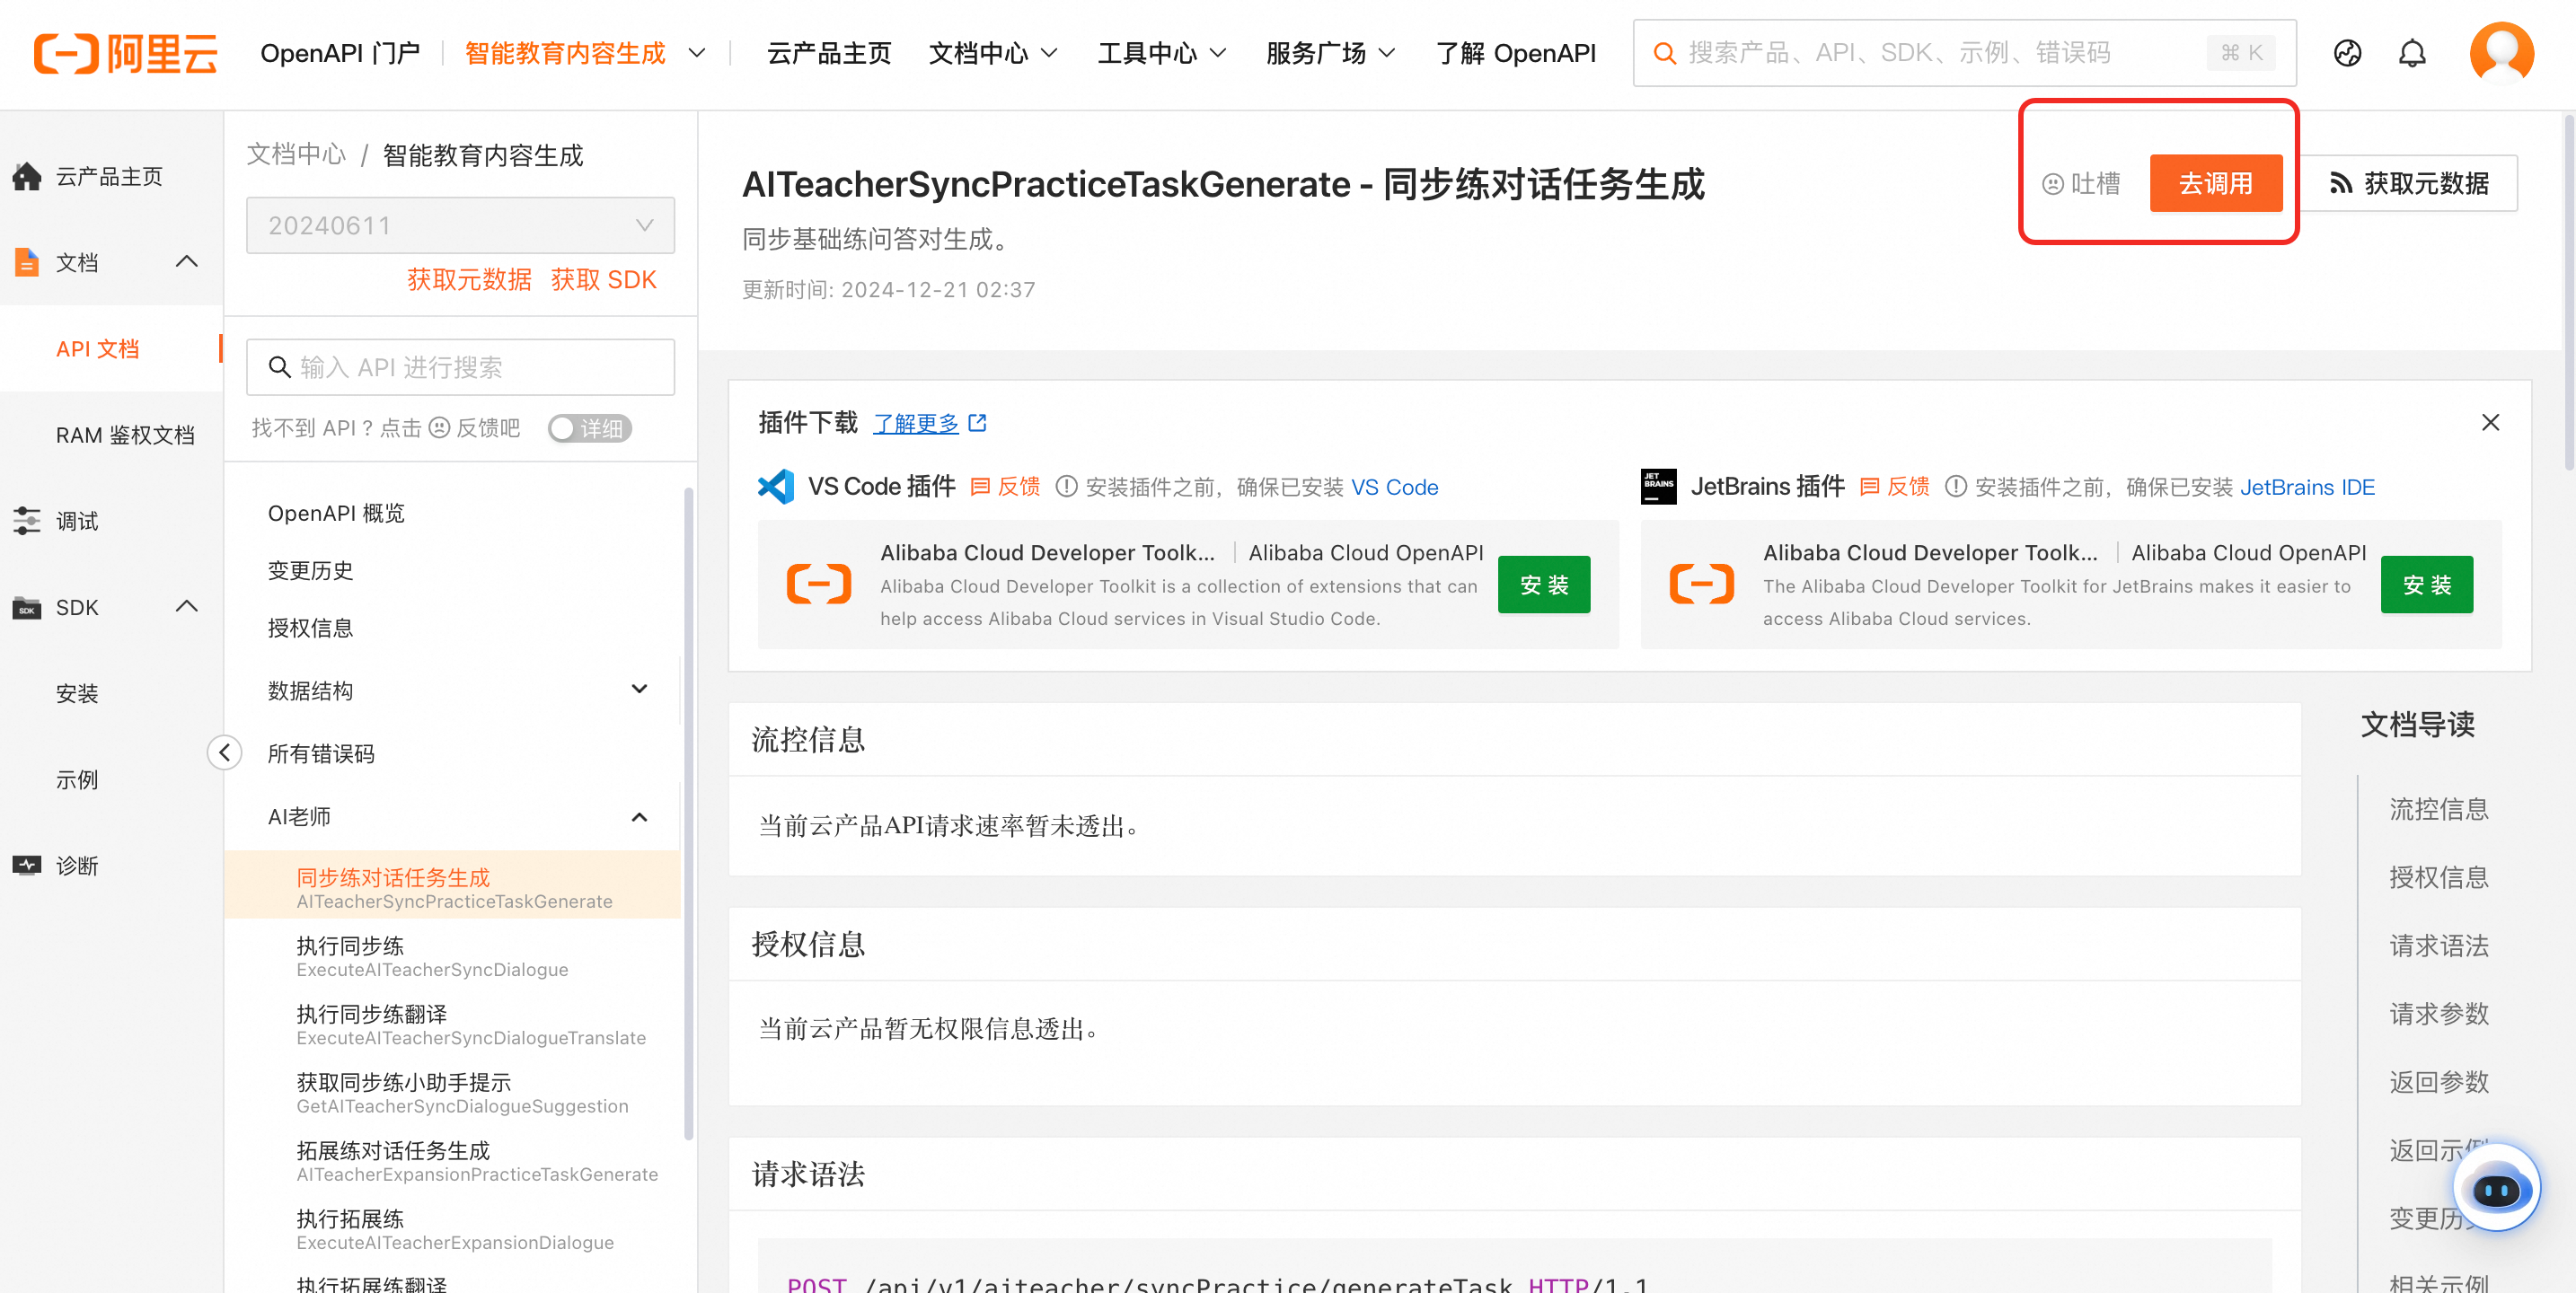Screen dimensions: 2576x1293
Task: Click the 调试 debug sliders icon
Action: (x=27, y=521)
